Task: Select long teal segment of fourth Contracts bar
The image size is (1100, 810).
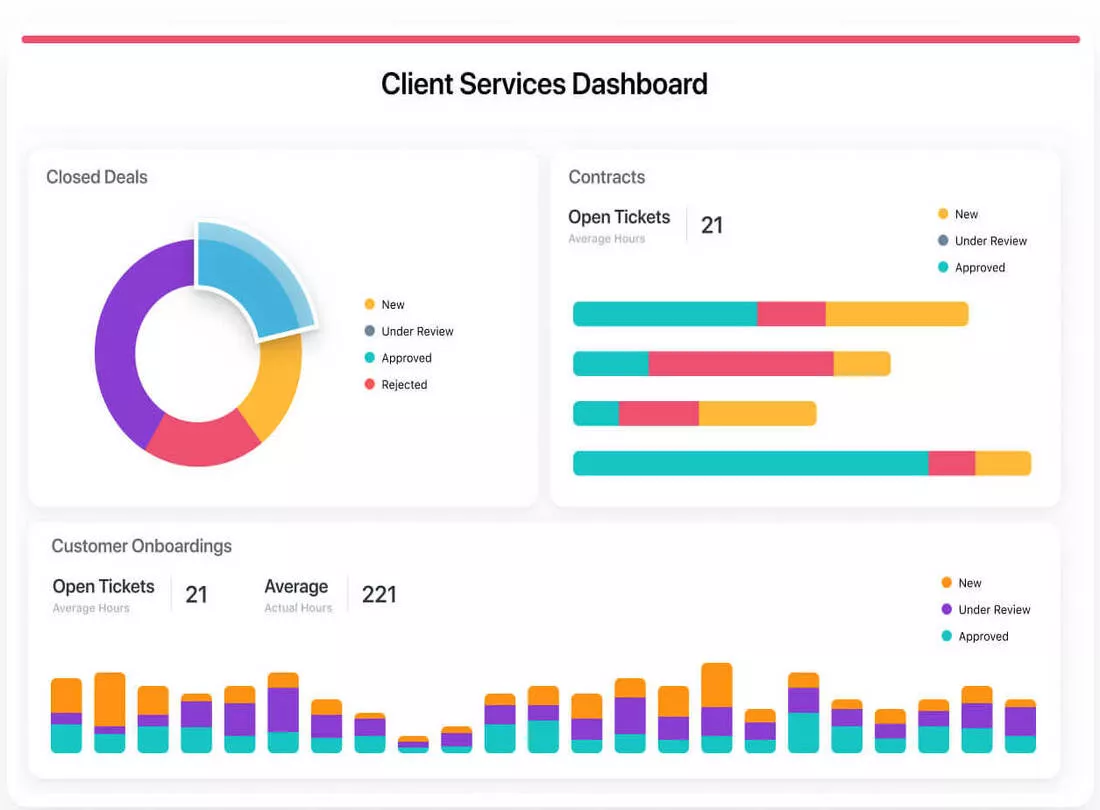Action: [751, 463]
